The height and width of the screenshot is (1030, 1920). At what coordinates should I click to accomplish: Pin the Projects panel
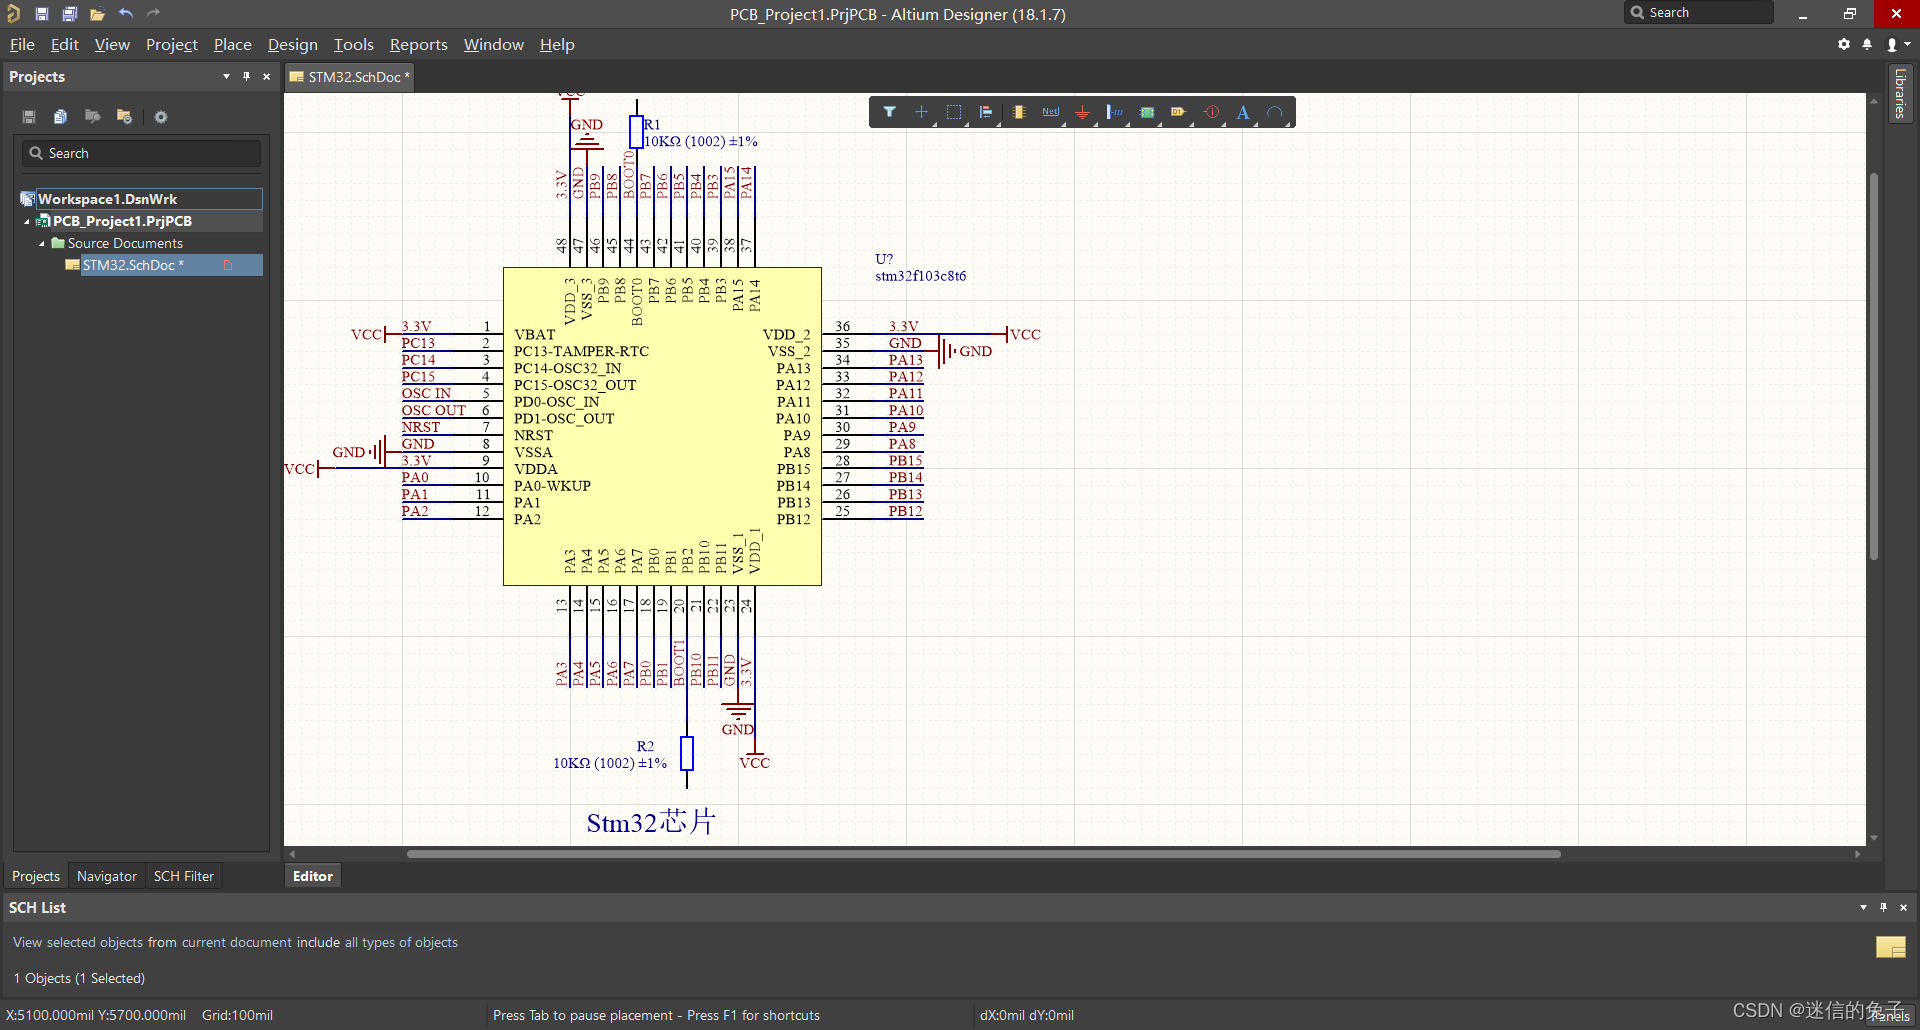point(246,77)
